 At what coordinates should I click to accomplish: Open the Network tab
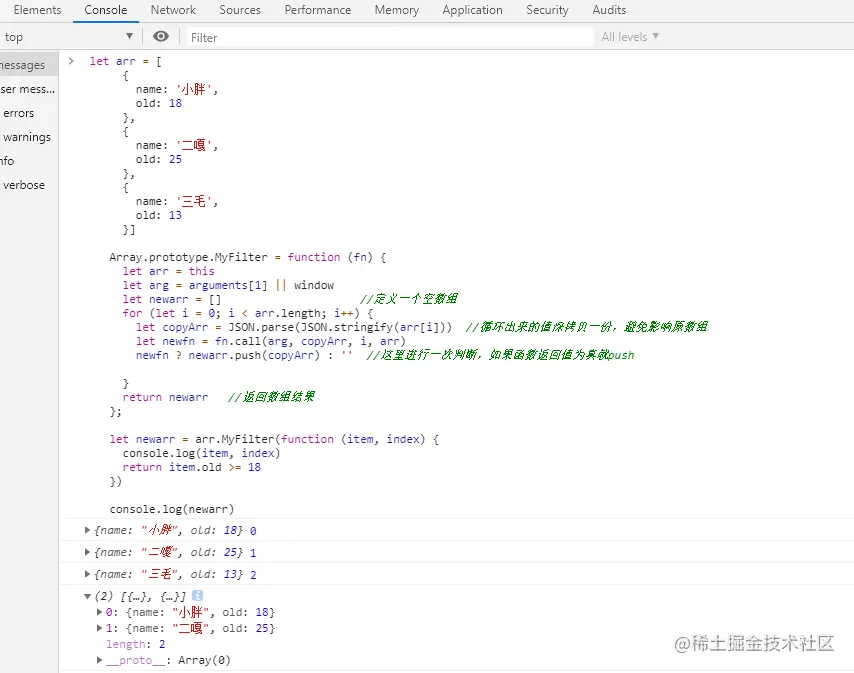[173, 10]
